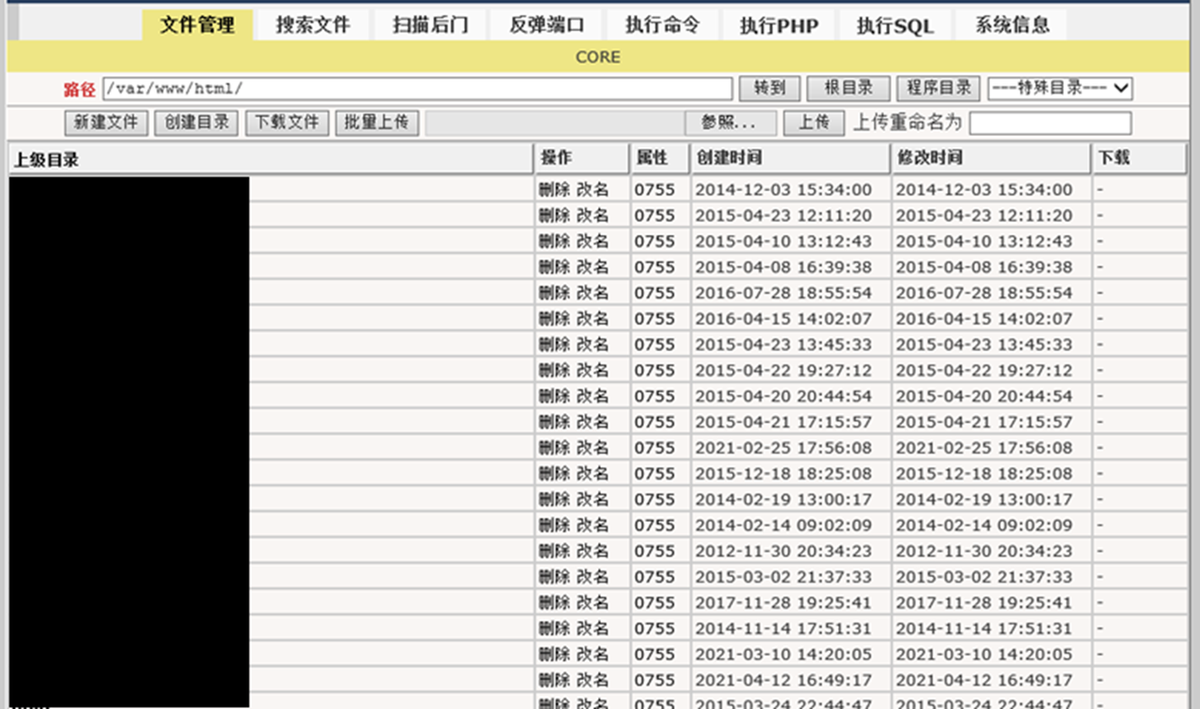Click 删除 in the 2015-04-22 19:27:12 row
The height and width of the screenshot is (709, 1200).
tap(554, 370)
